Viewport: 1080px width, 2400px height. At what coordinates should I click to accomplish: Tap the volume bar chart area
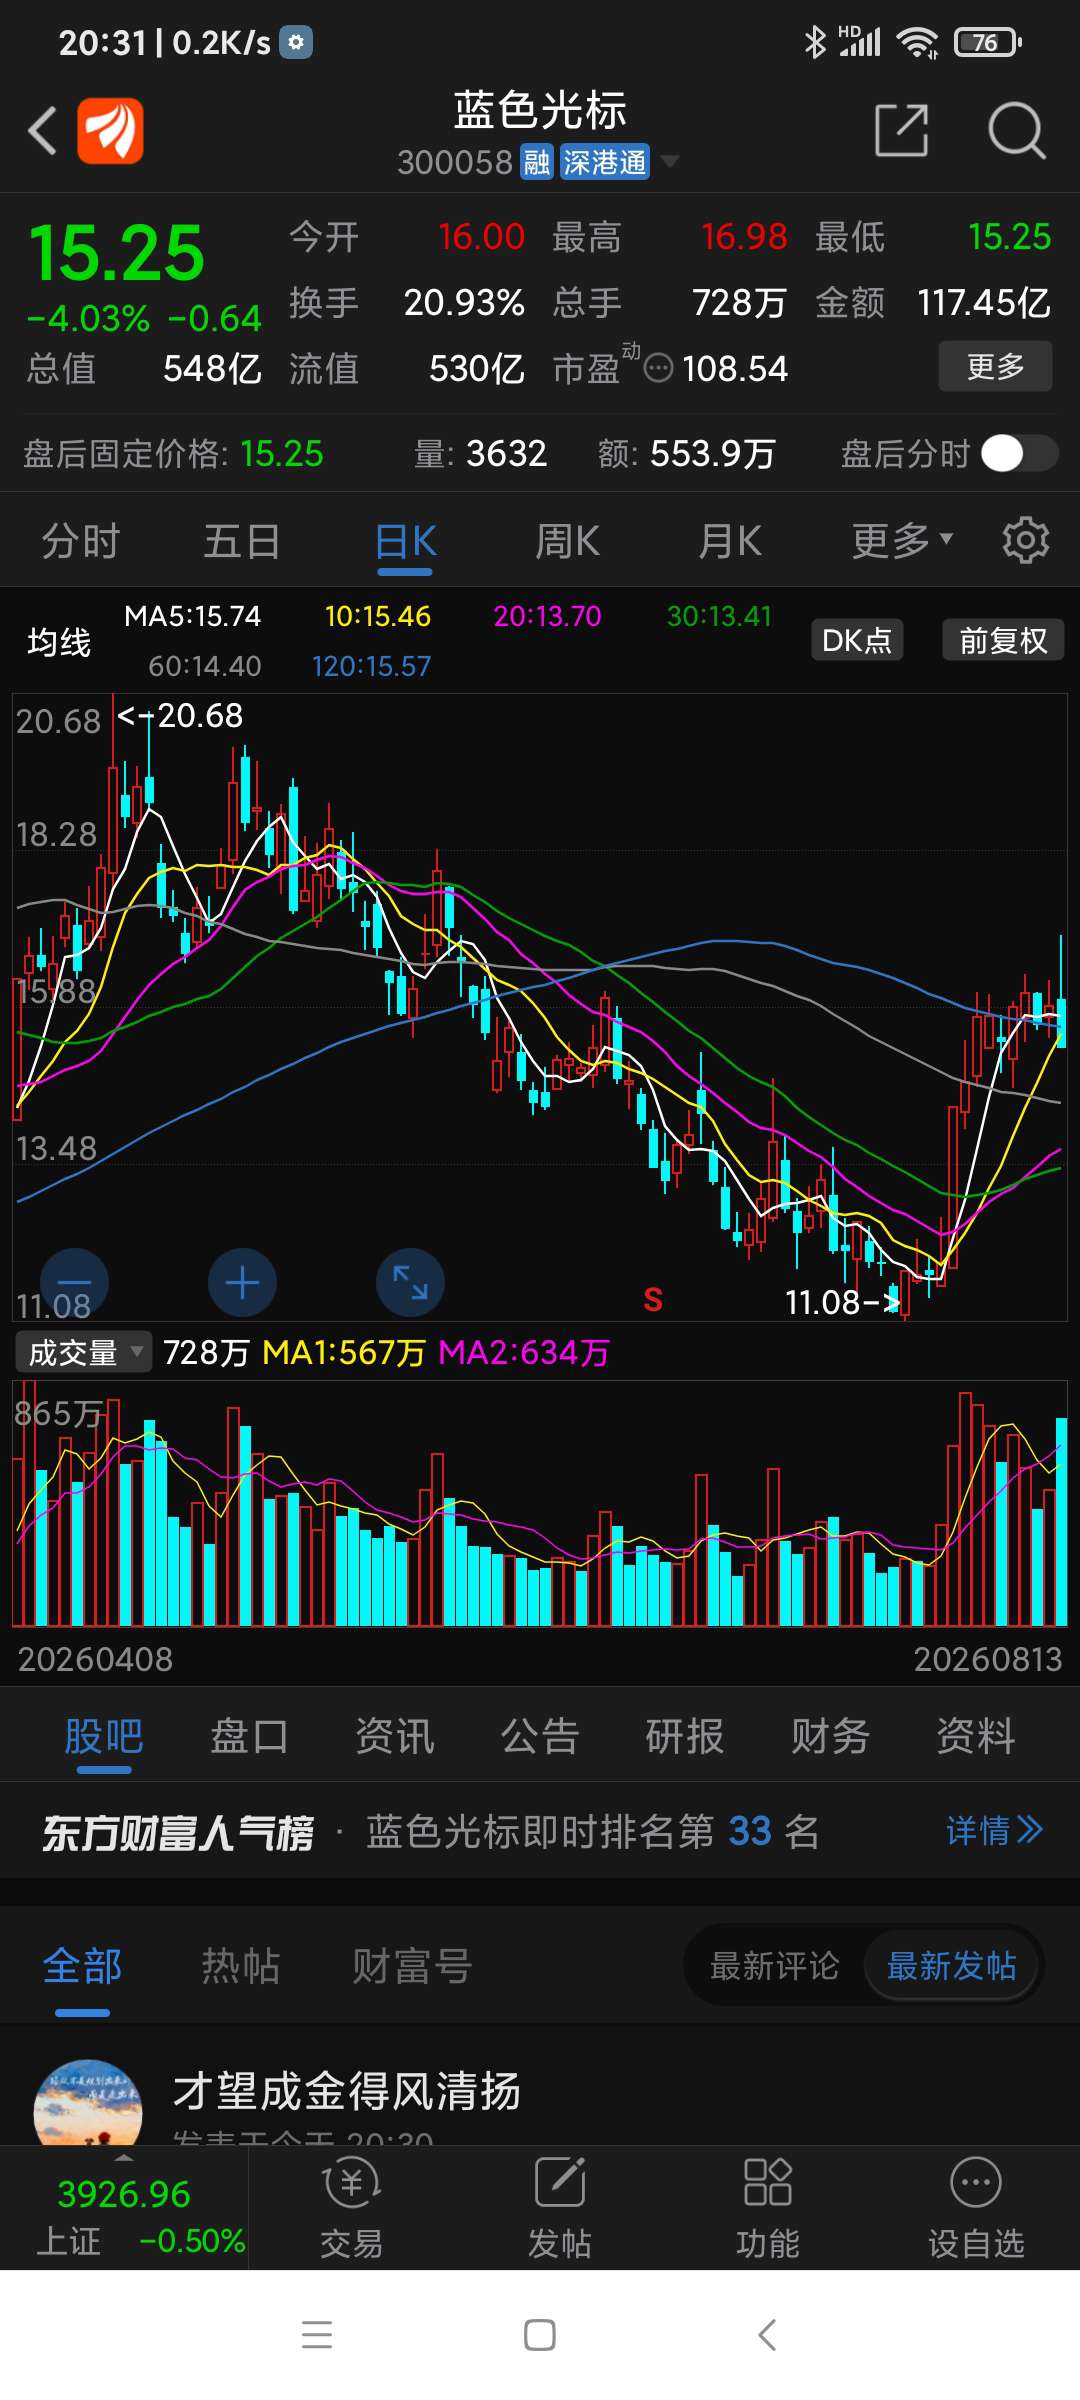tap(540, 1503)
